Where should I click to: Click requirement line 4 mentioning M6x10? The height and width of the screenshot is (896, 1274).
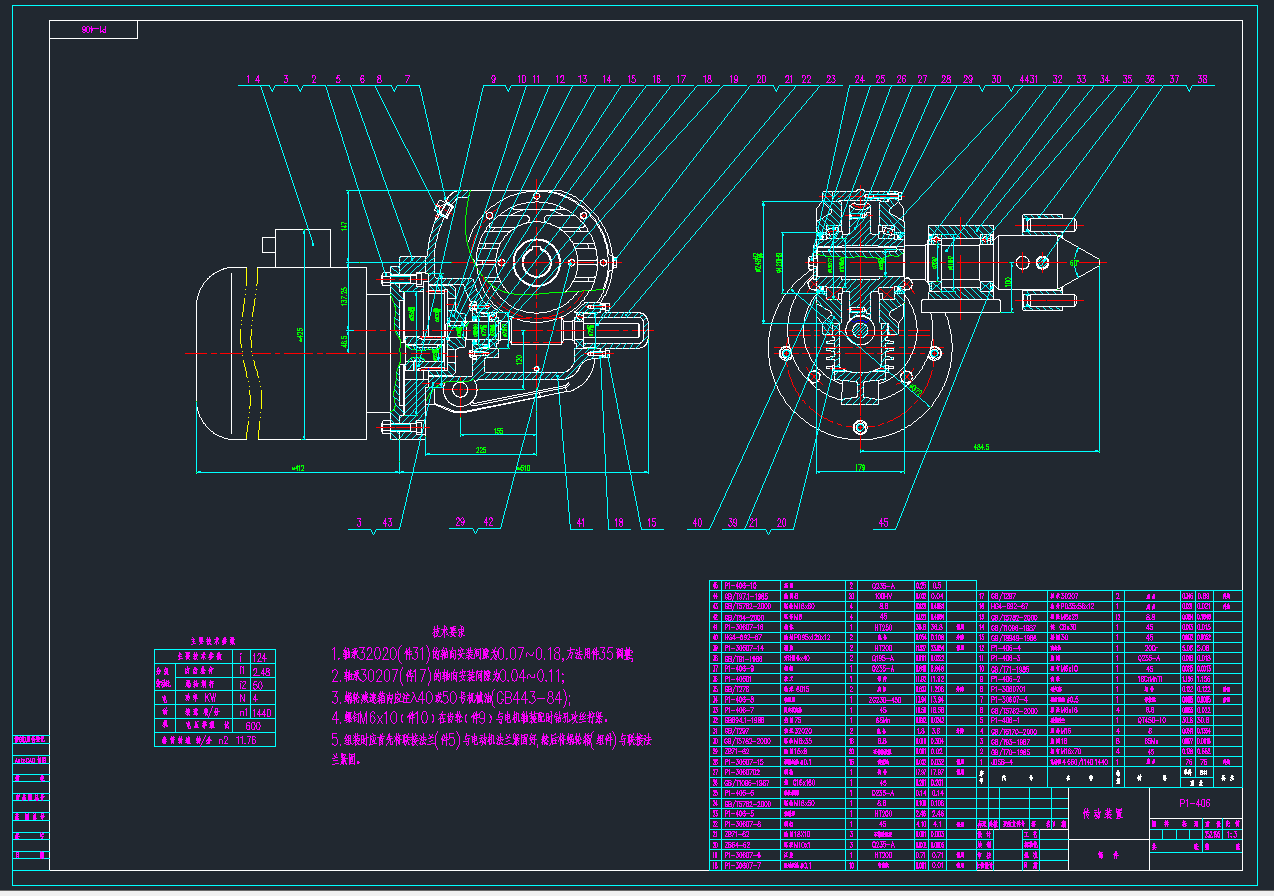pos(469,718)
